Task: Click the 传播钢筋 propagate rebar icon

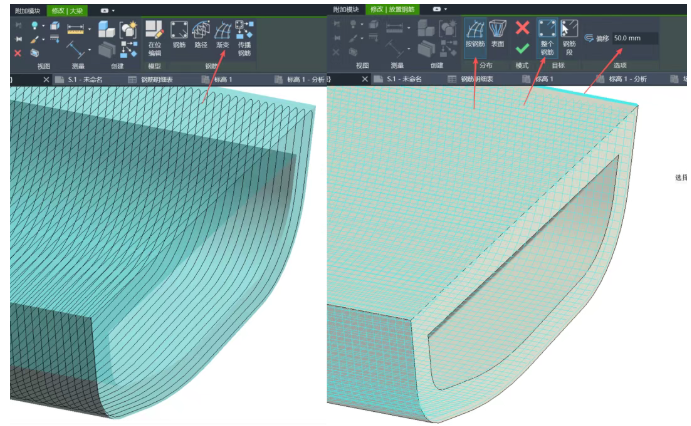Action: click(245, 38)
